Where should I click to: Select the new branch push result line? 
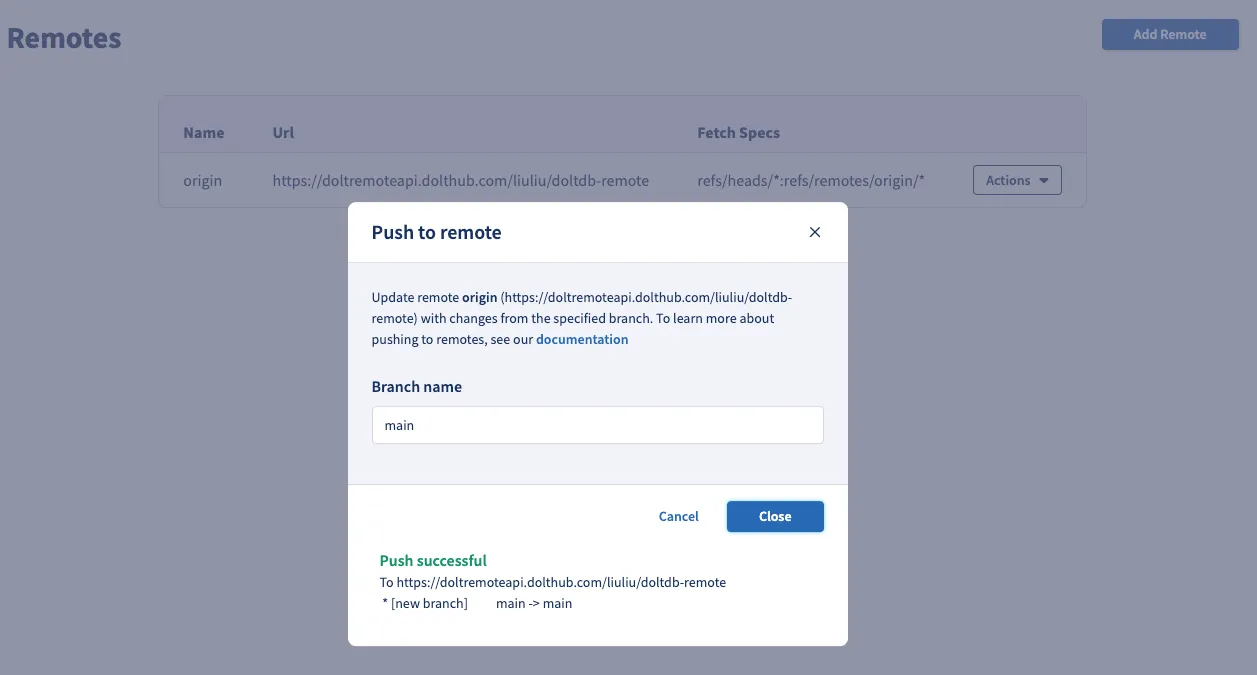click(x=477, y=603)
